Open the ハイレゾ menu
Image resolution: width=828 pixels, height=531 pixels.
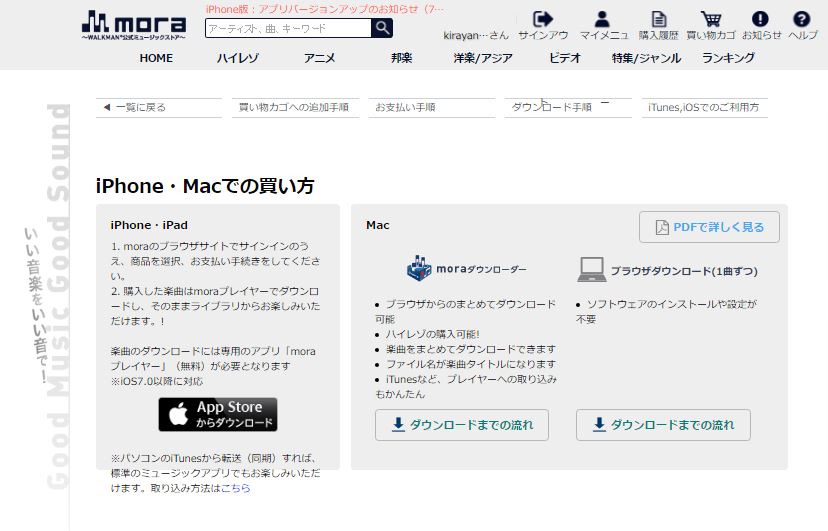238,58
